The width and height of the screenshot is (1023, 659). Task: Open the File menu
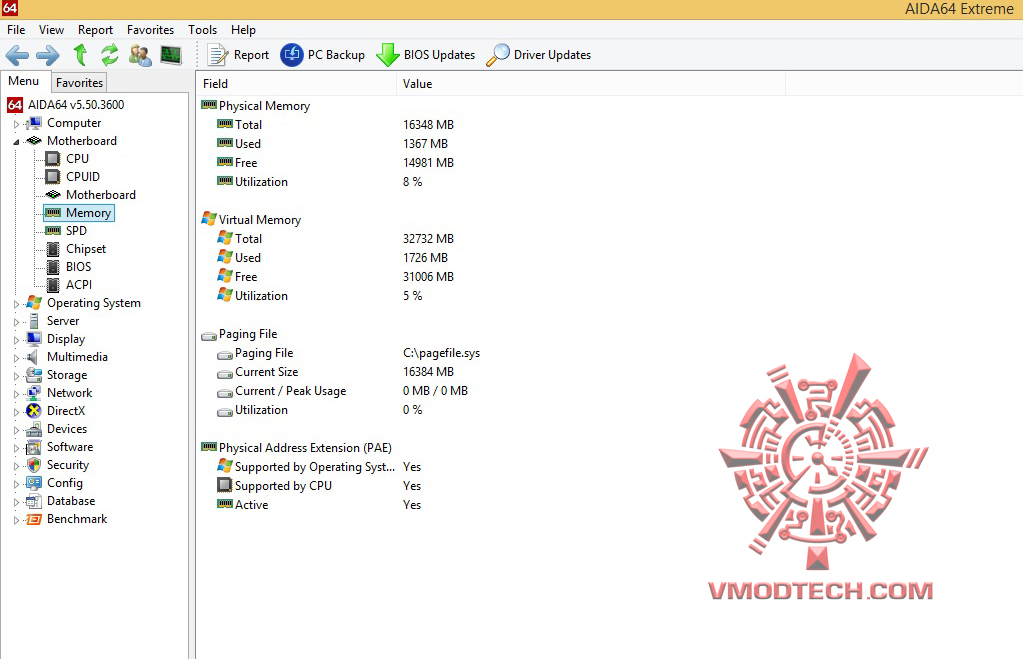coord(16,30)
